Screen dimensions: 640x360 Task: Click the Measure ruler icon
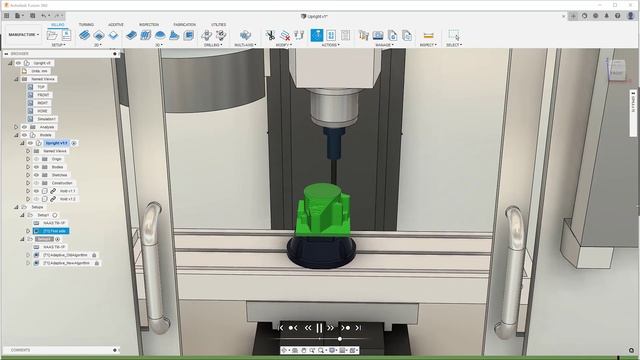tap(428, 35)
